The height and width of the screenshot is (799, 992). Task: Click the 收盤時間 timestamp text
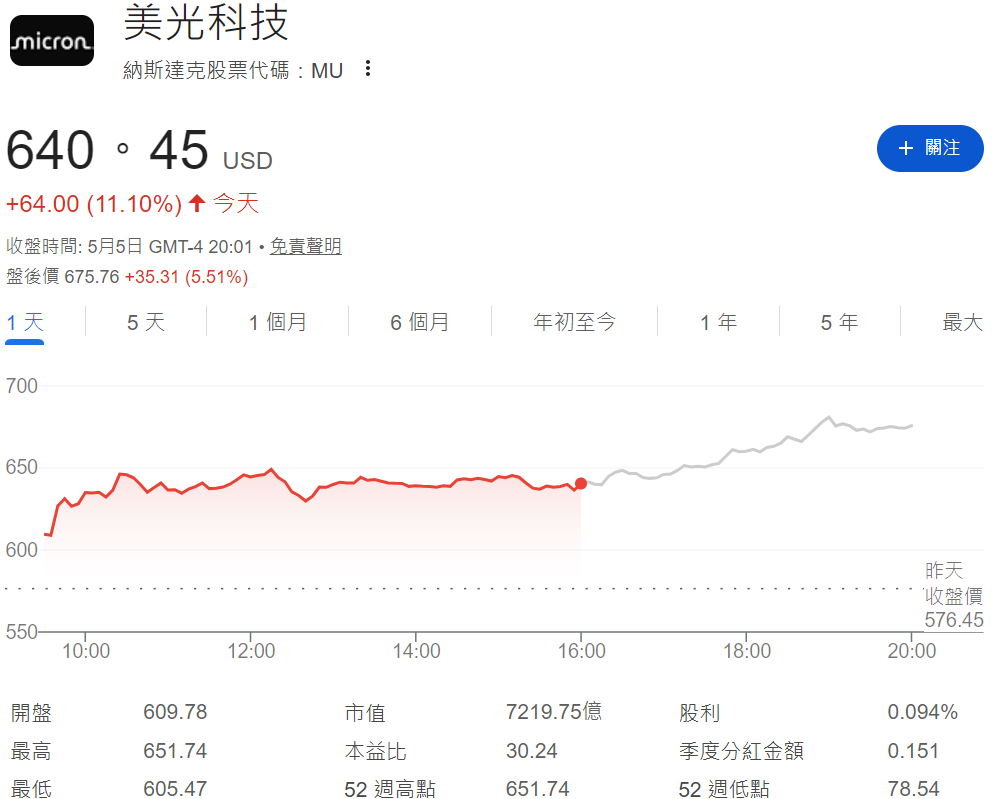[x=130, y=246]
